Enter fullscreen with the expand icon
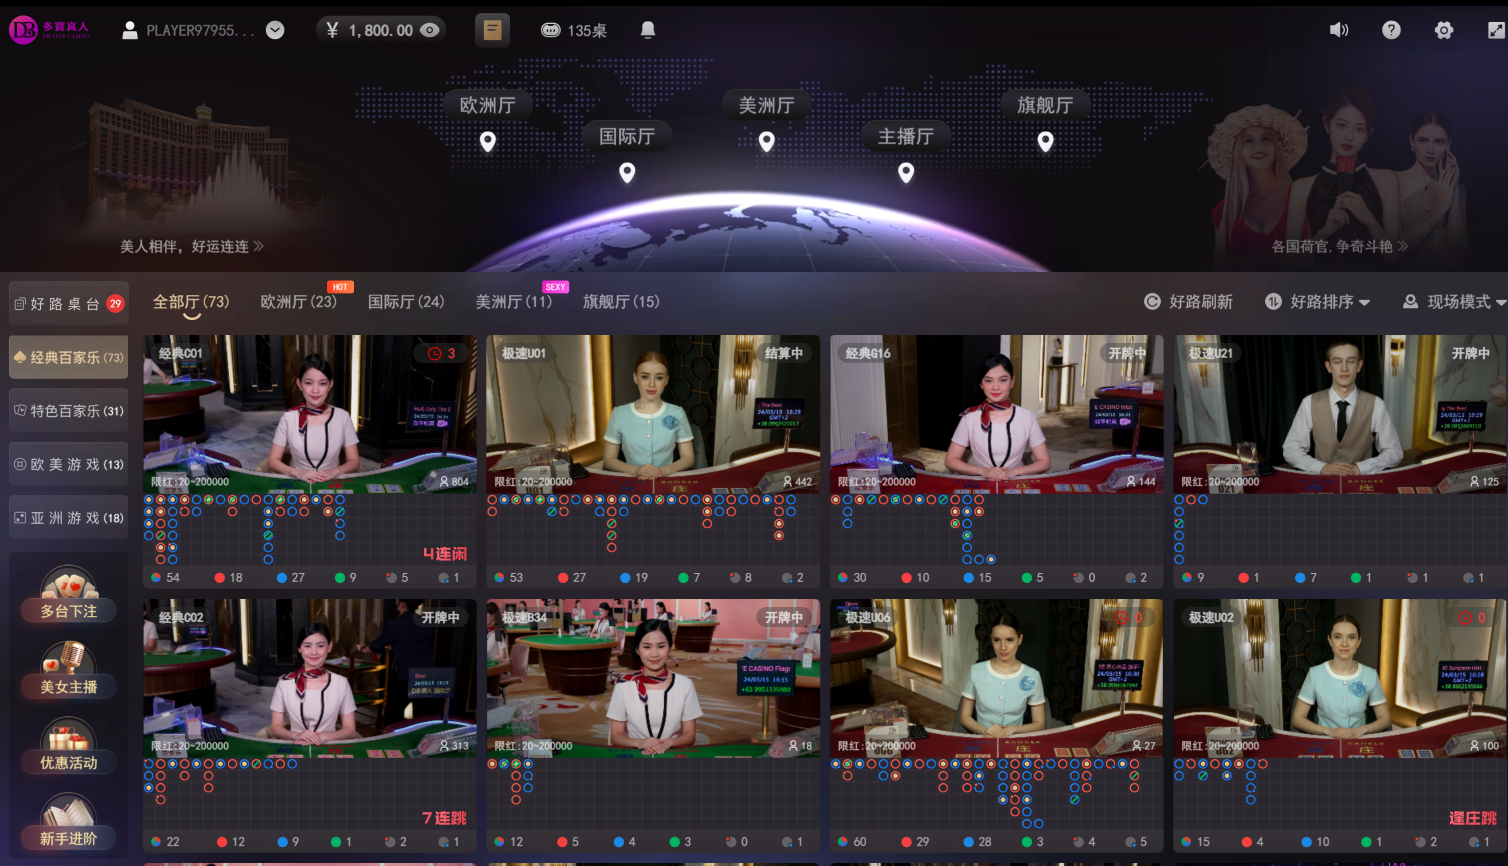 pos(1496,30)
